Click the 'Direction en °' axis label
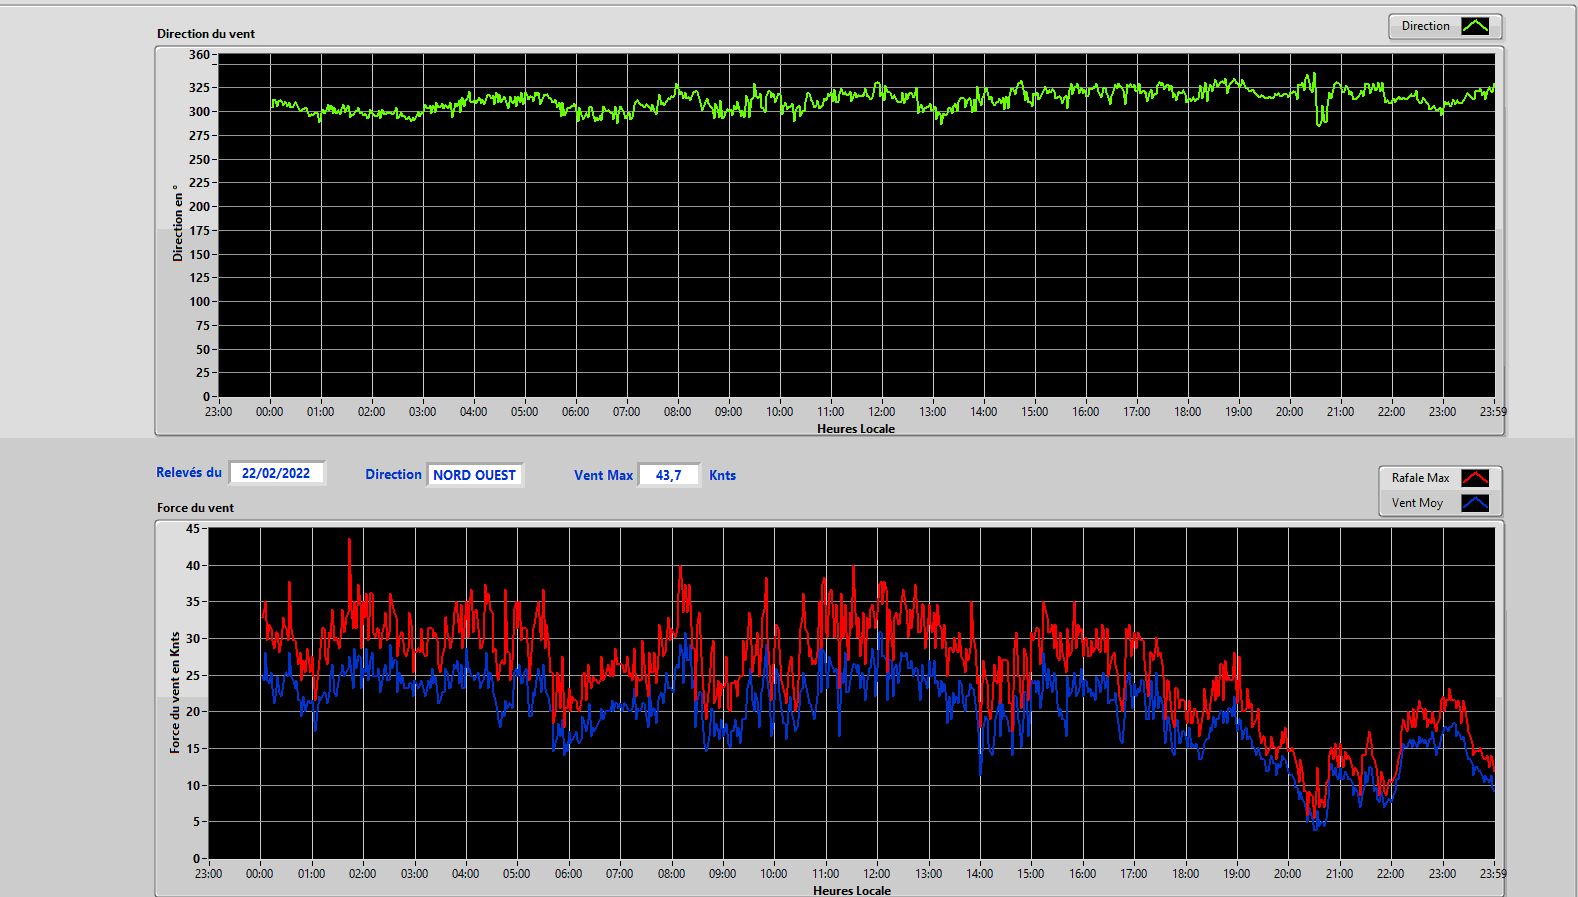1578x897 pixels. pyautogui.click(x=178, y=223)
